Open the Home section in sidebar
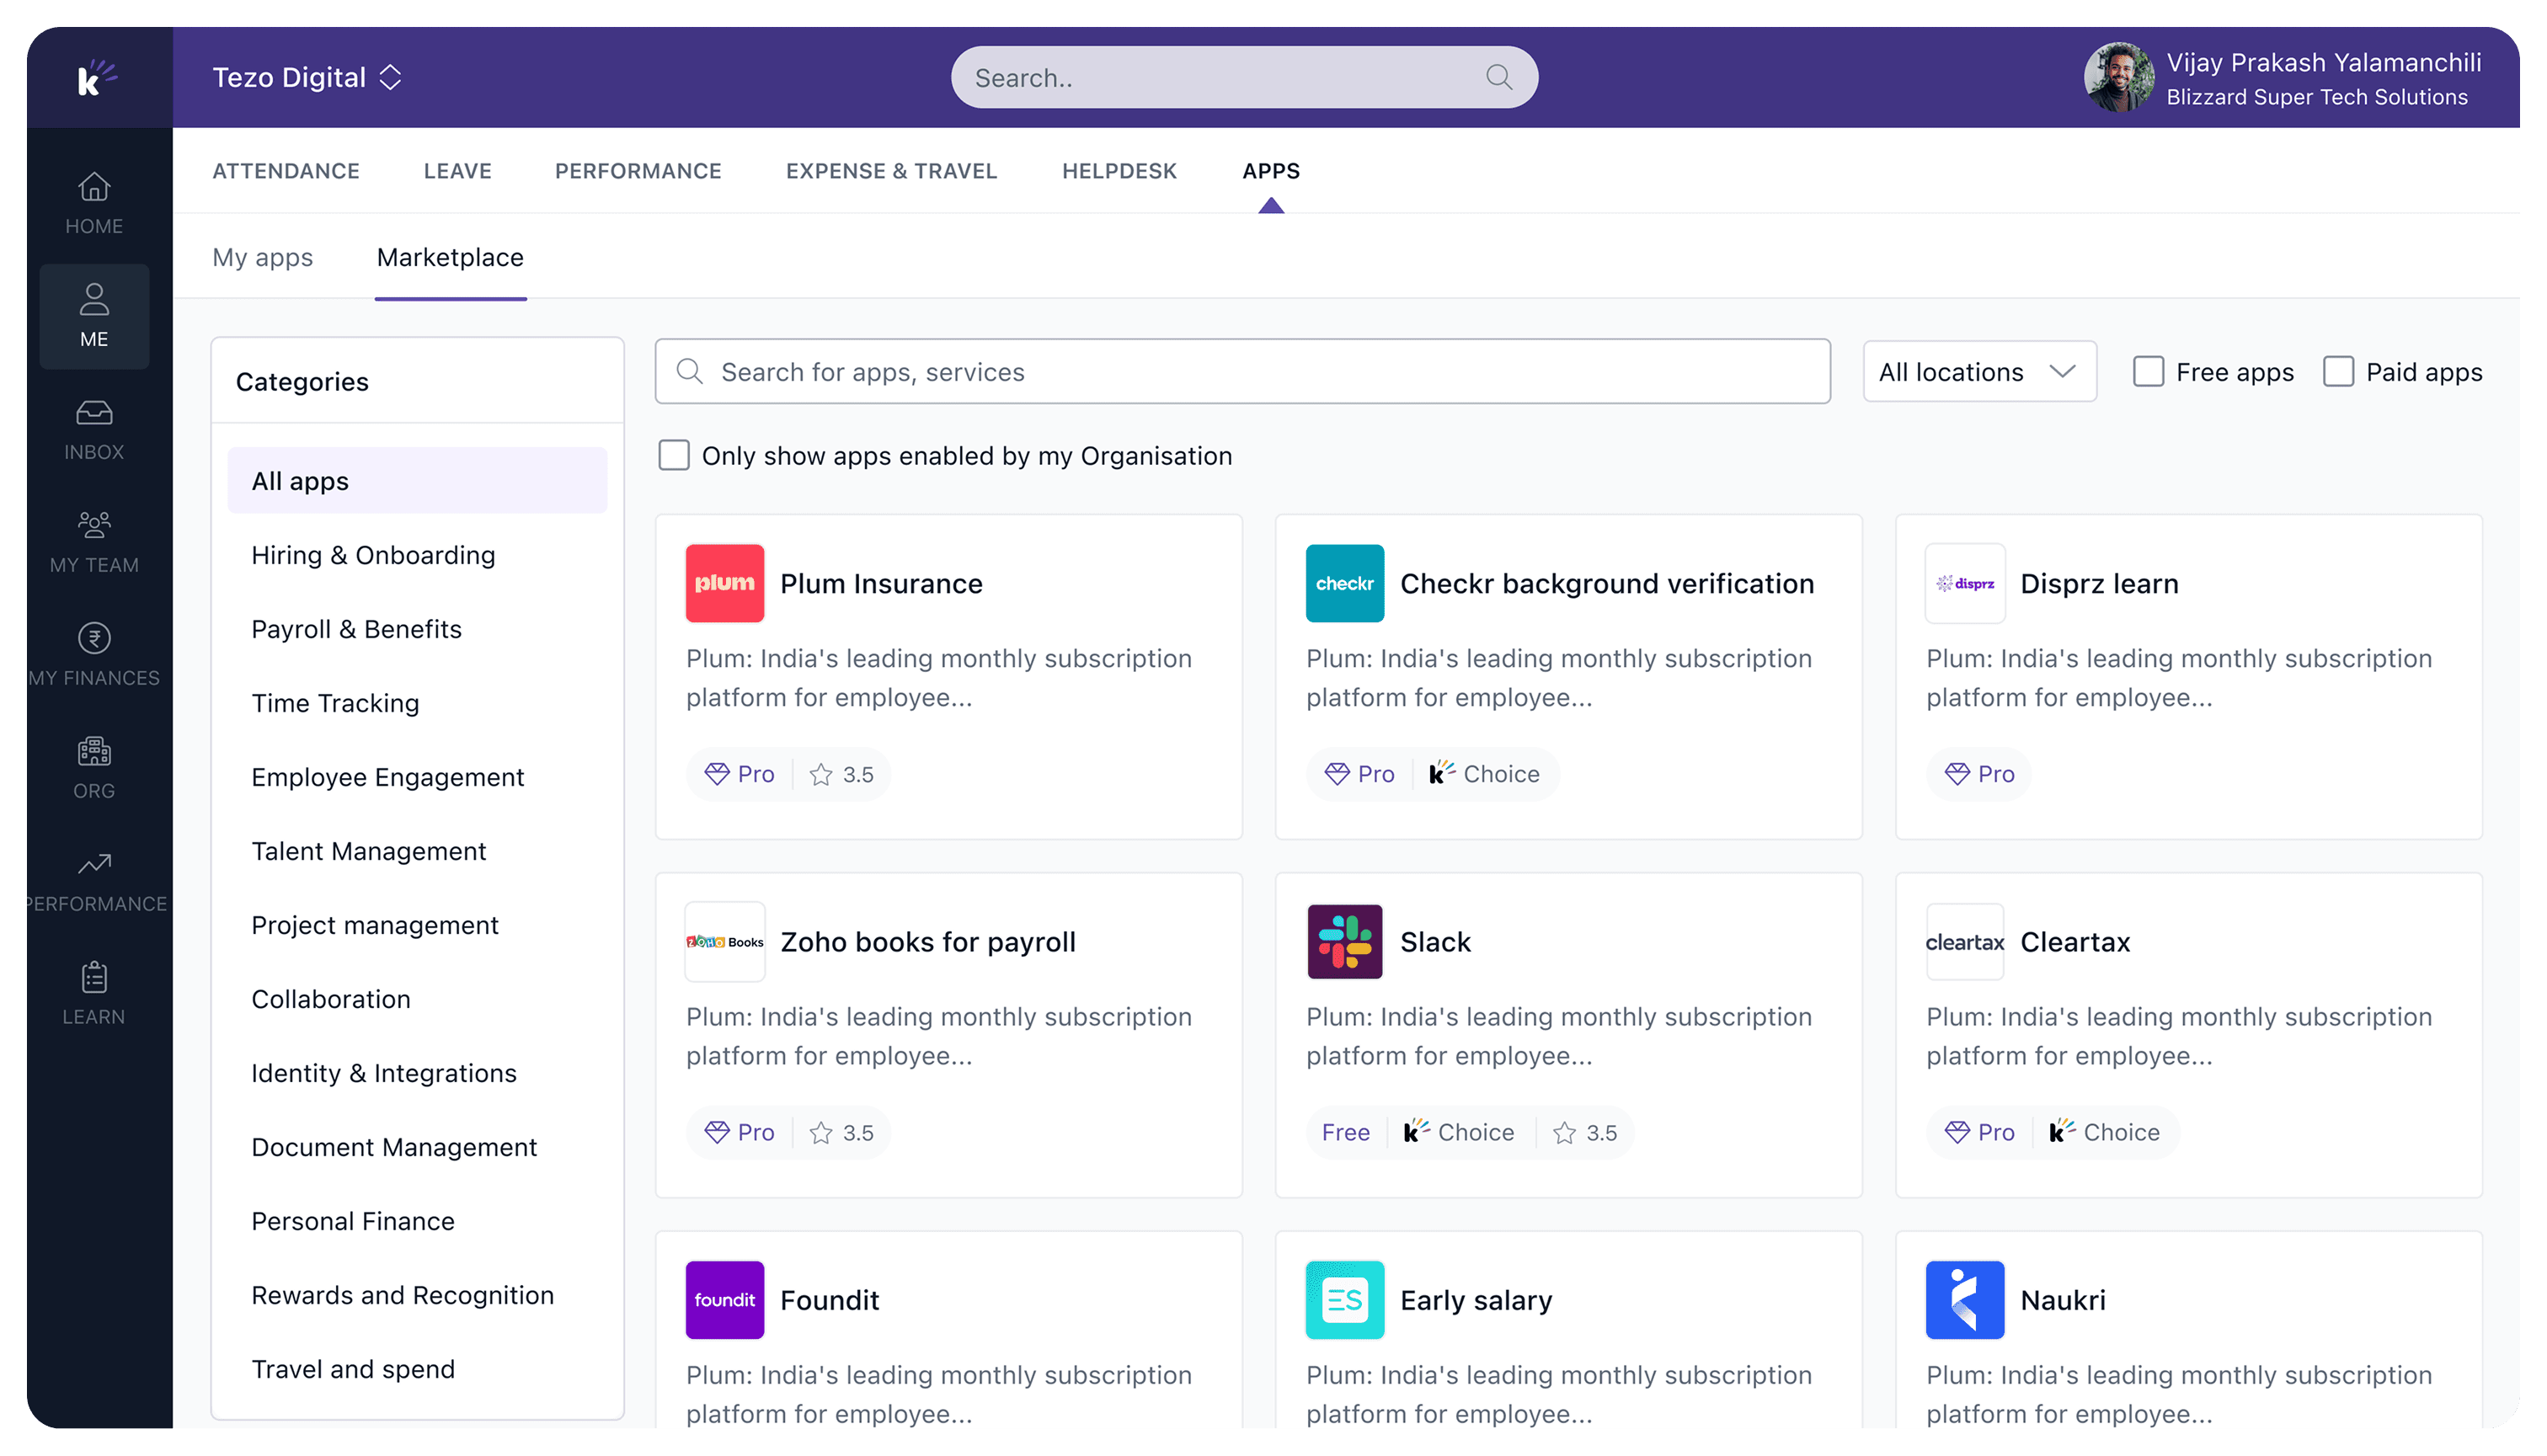This screenshot has height=1456, width=2547. pos(94,203)
